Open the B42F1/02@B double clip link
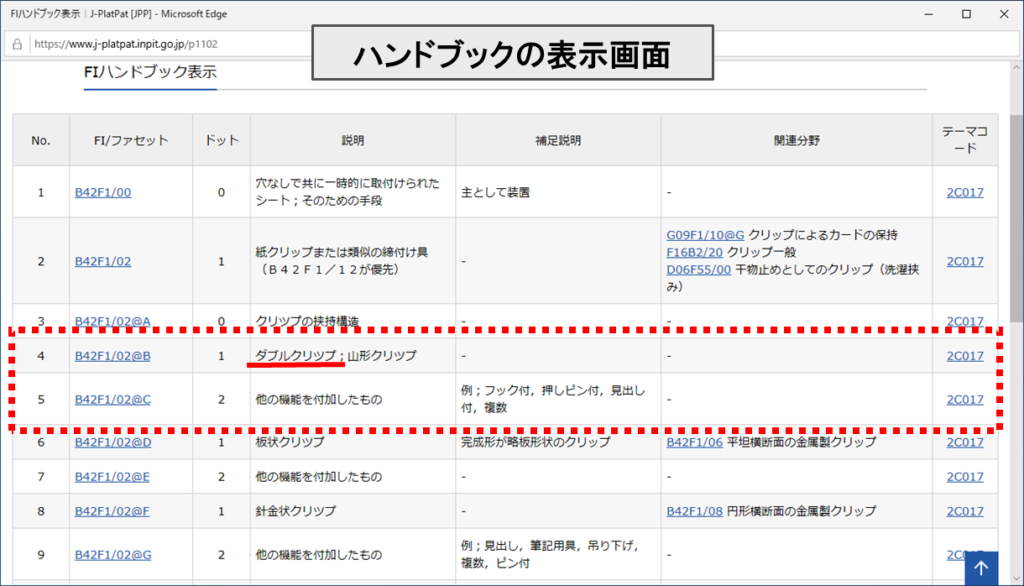 tap(112, 356)
